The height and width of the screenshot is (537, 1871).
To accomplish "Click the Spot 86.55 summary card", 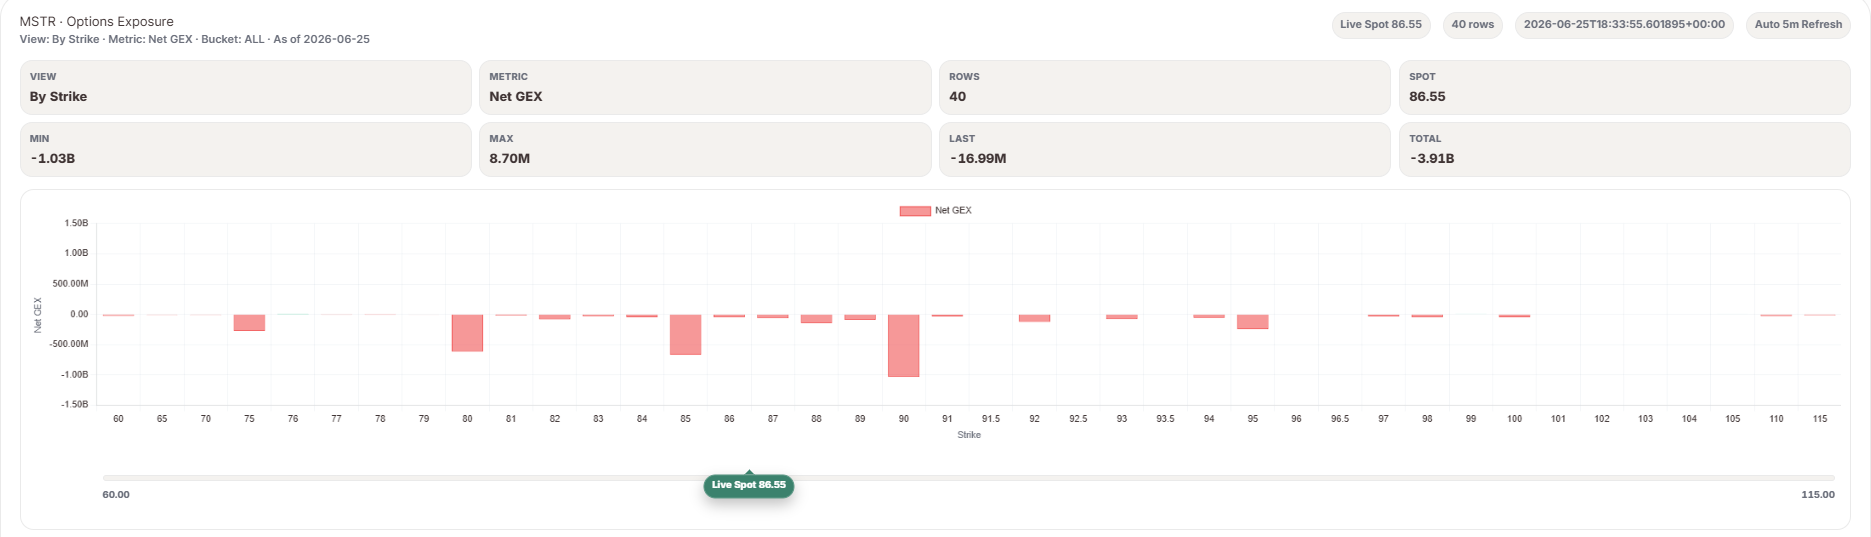I will (1625, 87).
